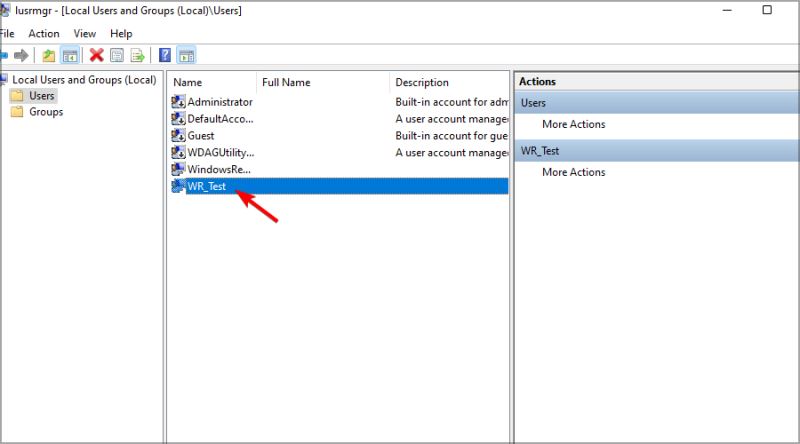Click the Guest user account icon
The image size is (800, 444).
(x=178, y=135)
